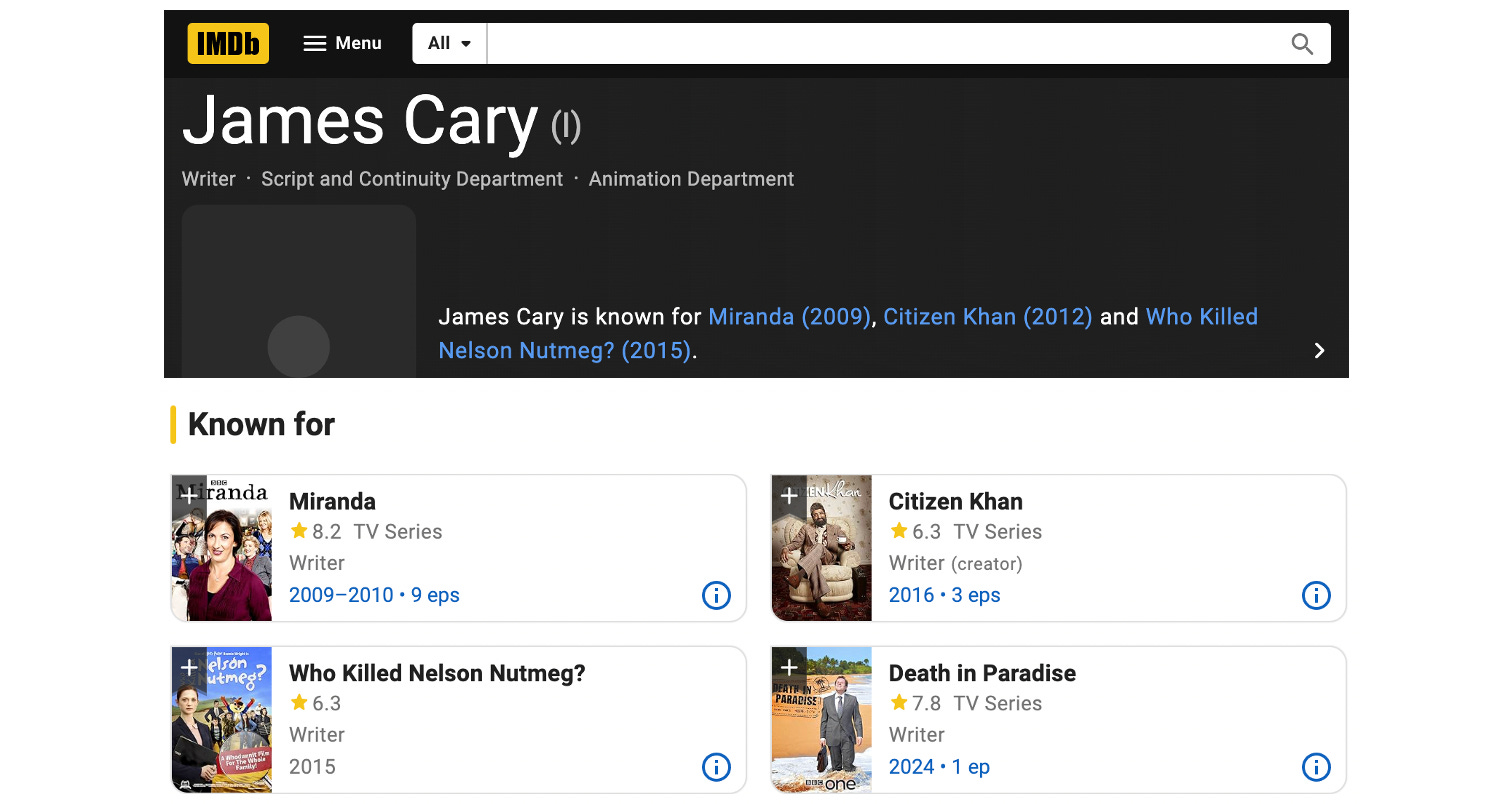Click the Known for section heading
1506x804 pixels.
tap(261, 424)
